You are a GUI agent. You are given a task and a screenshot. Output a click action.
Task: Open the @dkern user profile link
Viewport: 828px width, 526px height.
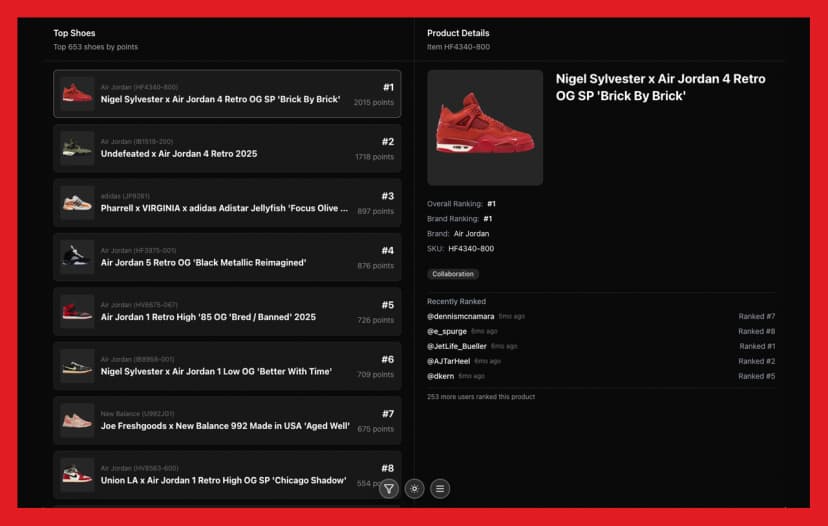(440, 376)
